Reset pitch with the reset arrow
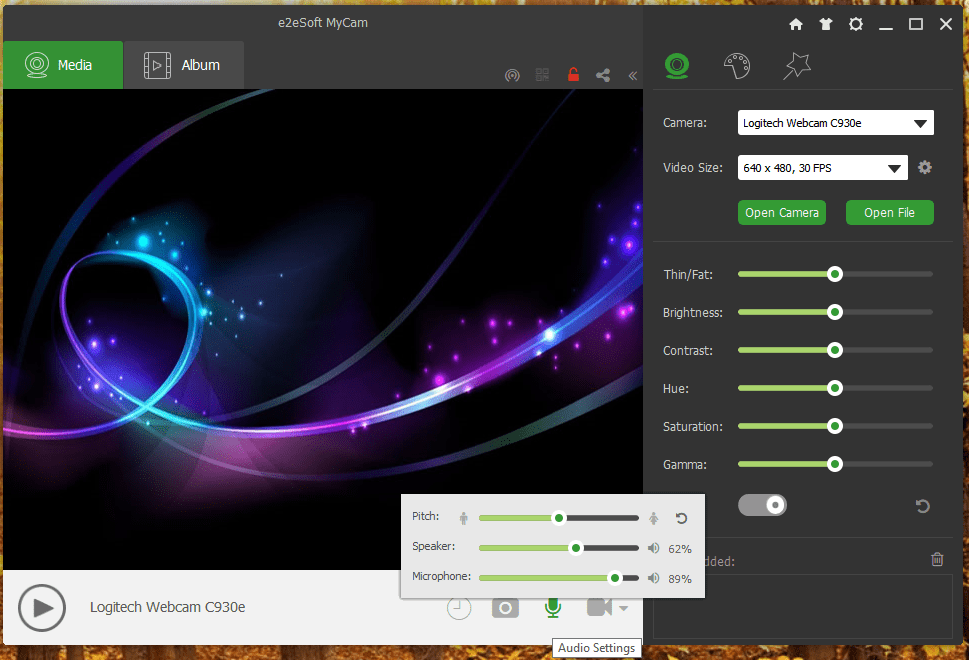Viewport: 969px width, 660px height. click(681, 518)
